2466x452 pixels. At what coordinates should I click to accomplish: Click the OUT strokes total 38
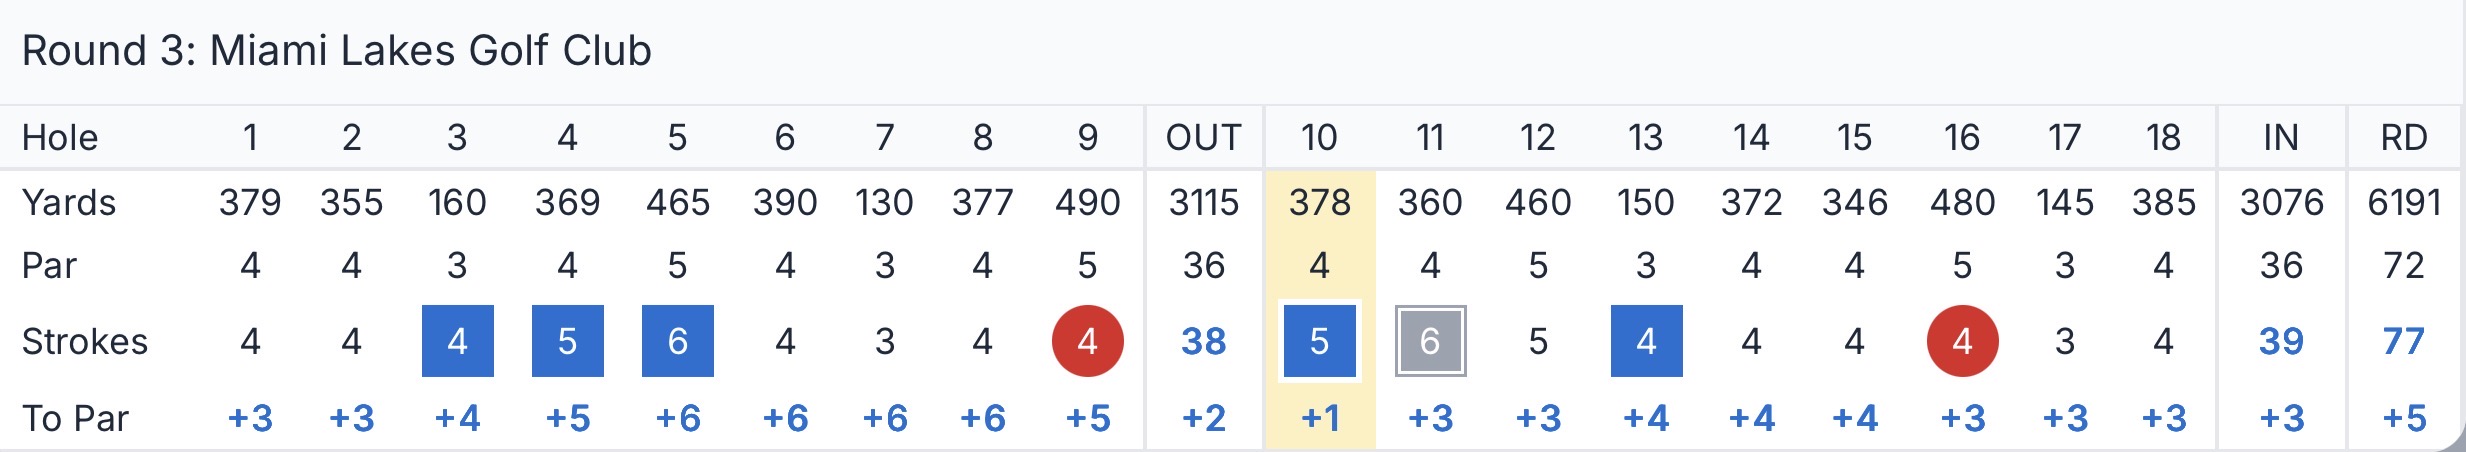click(1203, 342)
